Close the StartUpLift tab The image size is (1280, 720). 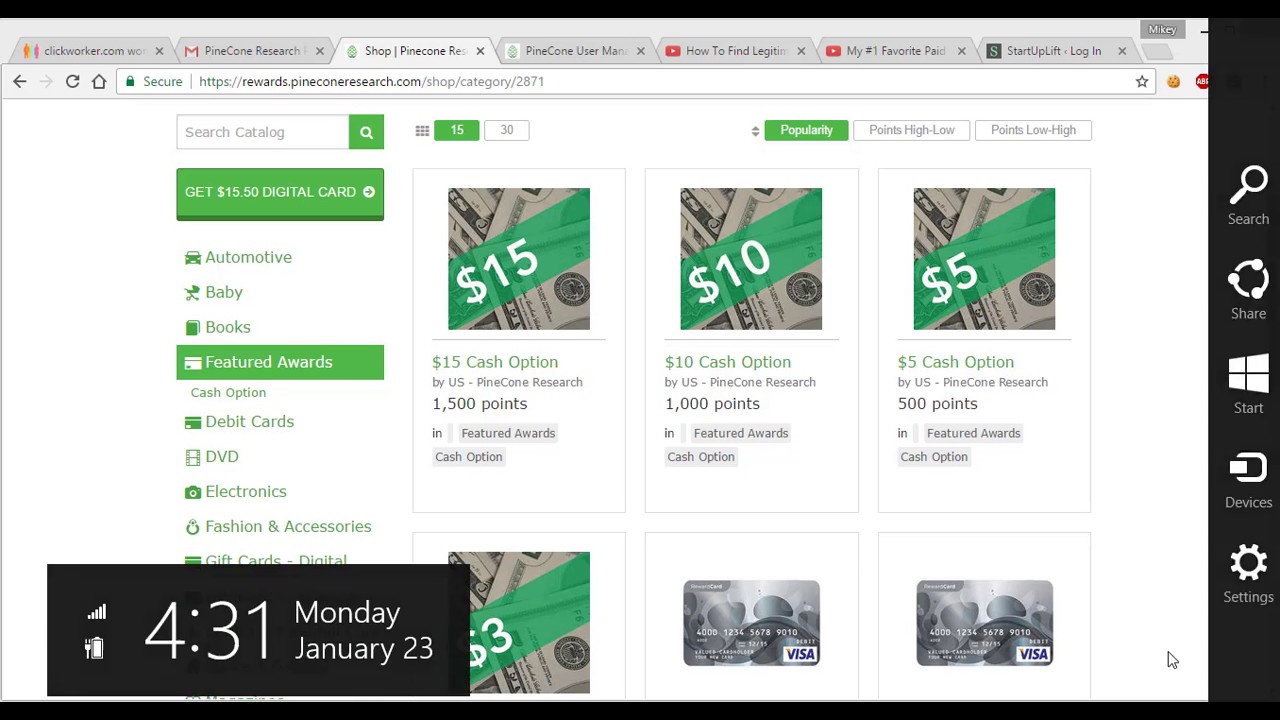pyautogui.click(x=1122, y=51)
